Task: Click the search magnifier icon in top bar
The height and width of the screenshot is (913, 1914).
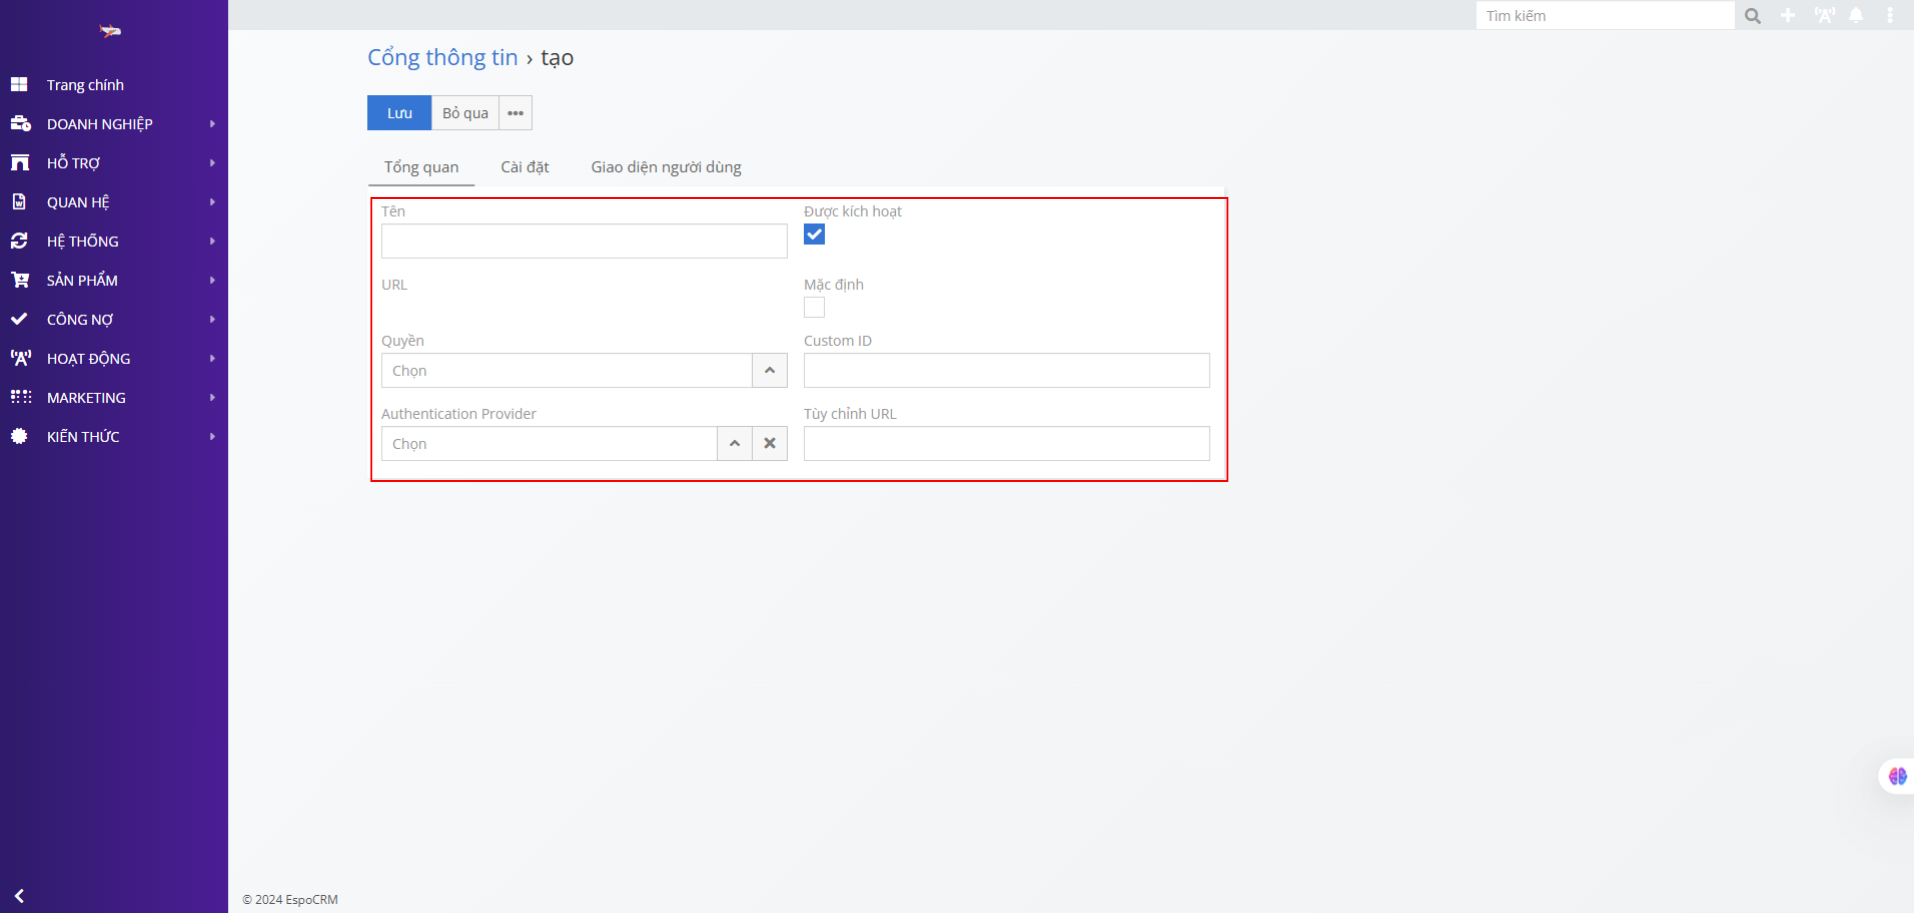Action: pyautogui.click(x=1752, y=16)
